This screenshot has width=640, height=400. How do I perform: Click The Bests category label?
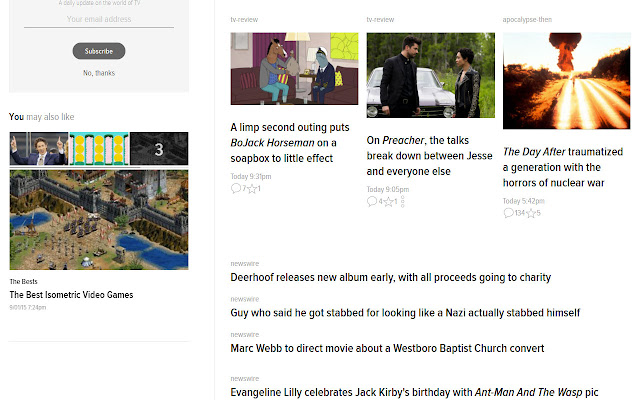pyautogui.click(x=23, y=282)
